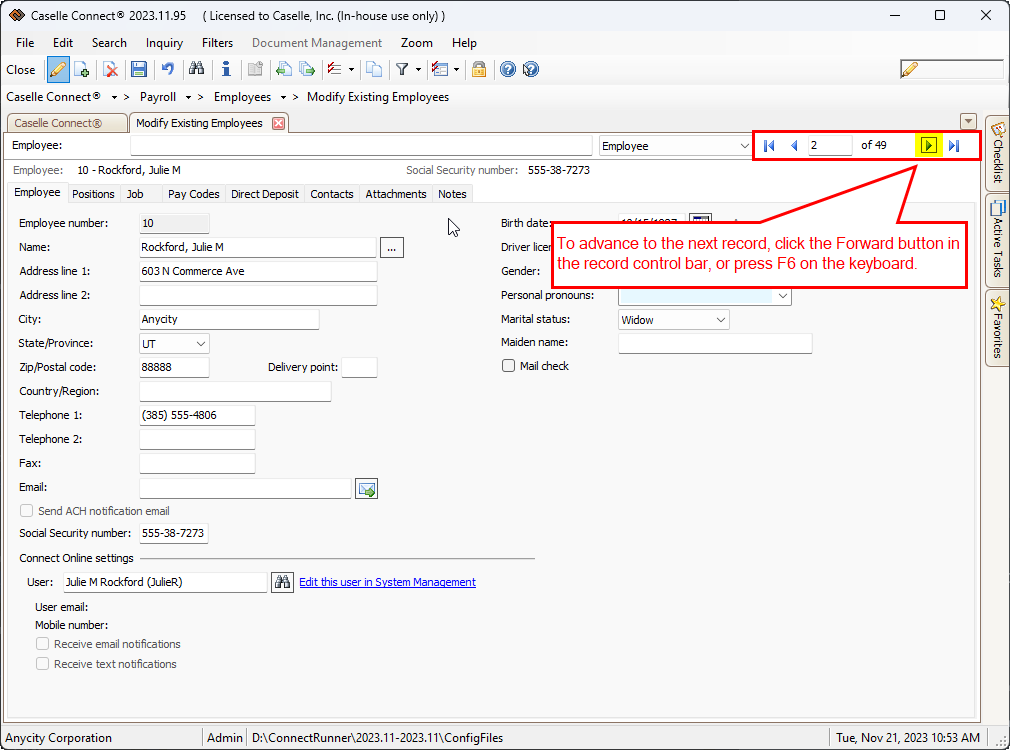Open the Personal pronouns dropdown
Viewport: 1010px width, 750px height.
pyautogui.click(x=783, y=296)
